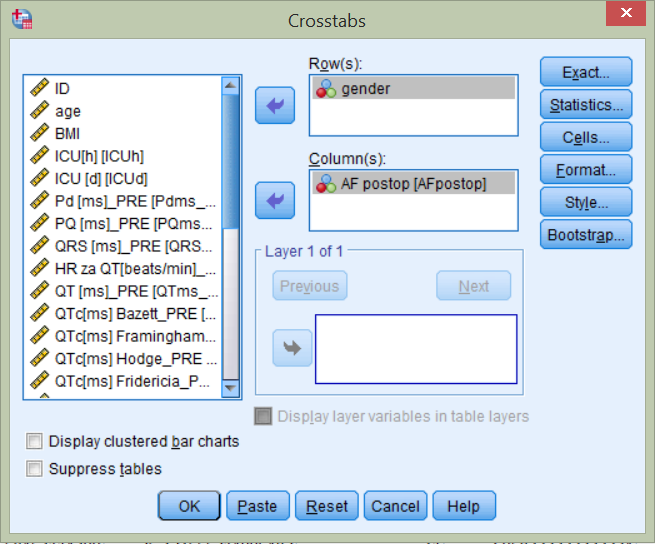This screenshot has width=655, height=544.
Task: Select the ID variable ruler icon
Action: pos(40,88)
